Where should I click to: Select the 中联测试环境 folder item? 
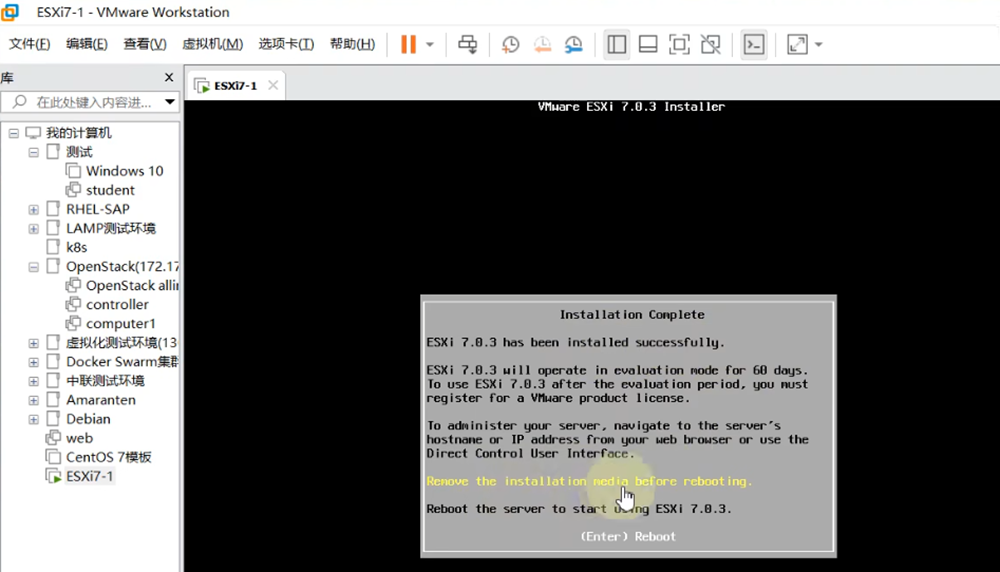tap(105, 381)
